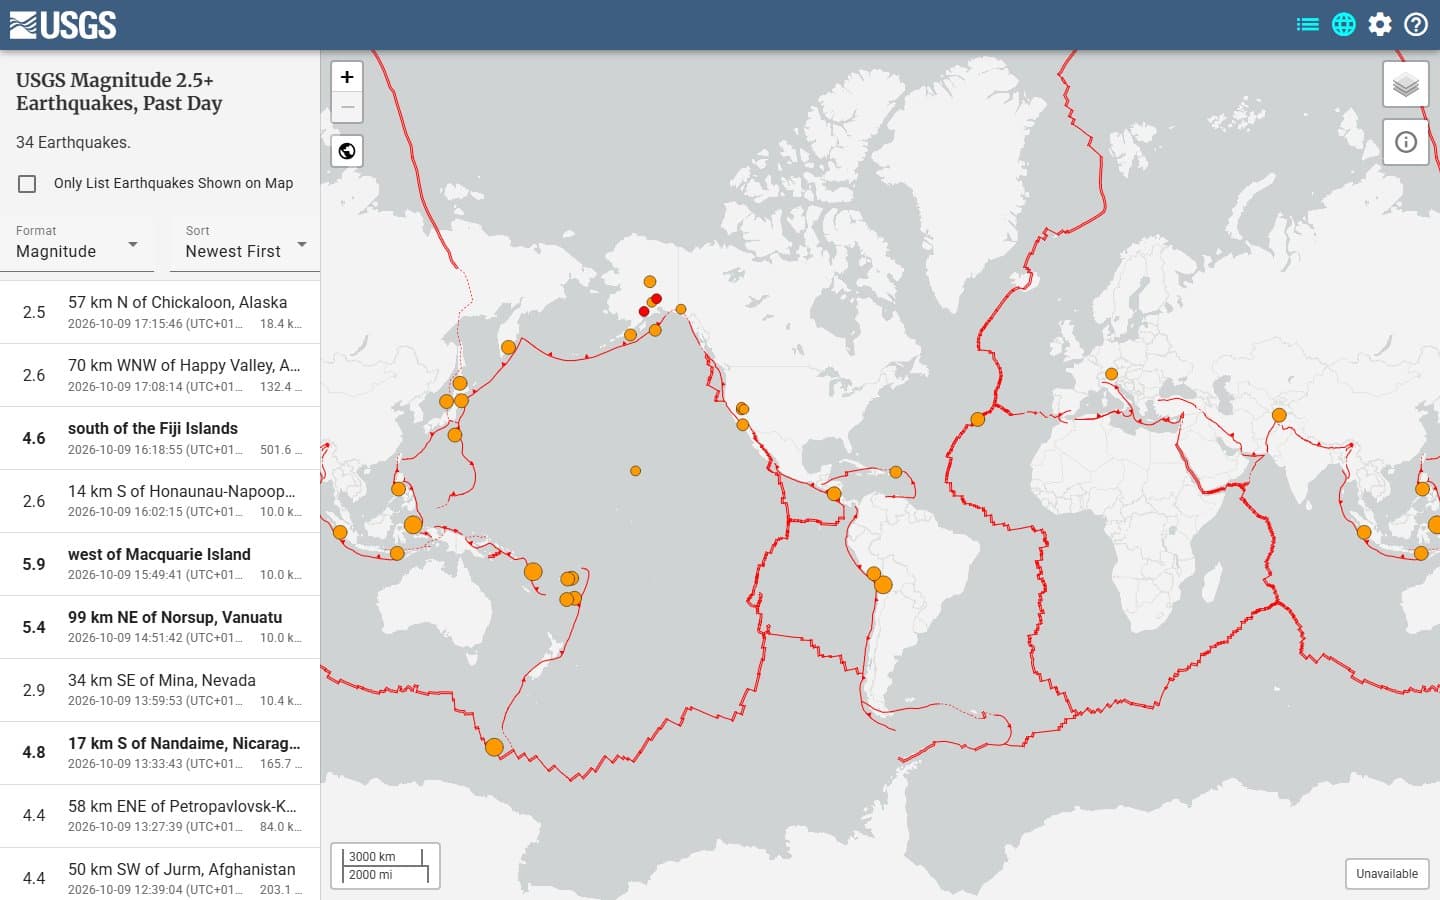Screen dimensions: 1440x900
Task: Select west of Macquarie Island earthquake
Action: [x=160, y=564]
